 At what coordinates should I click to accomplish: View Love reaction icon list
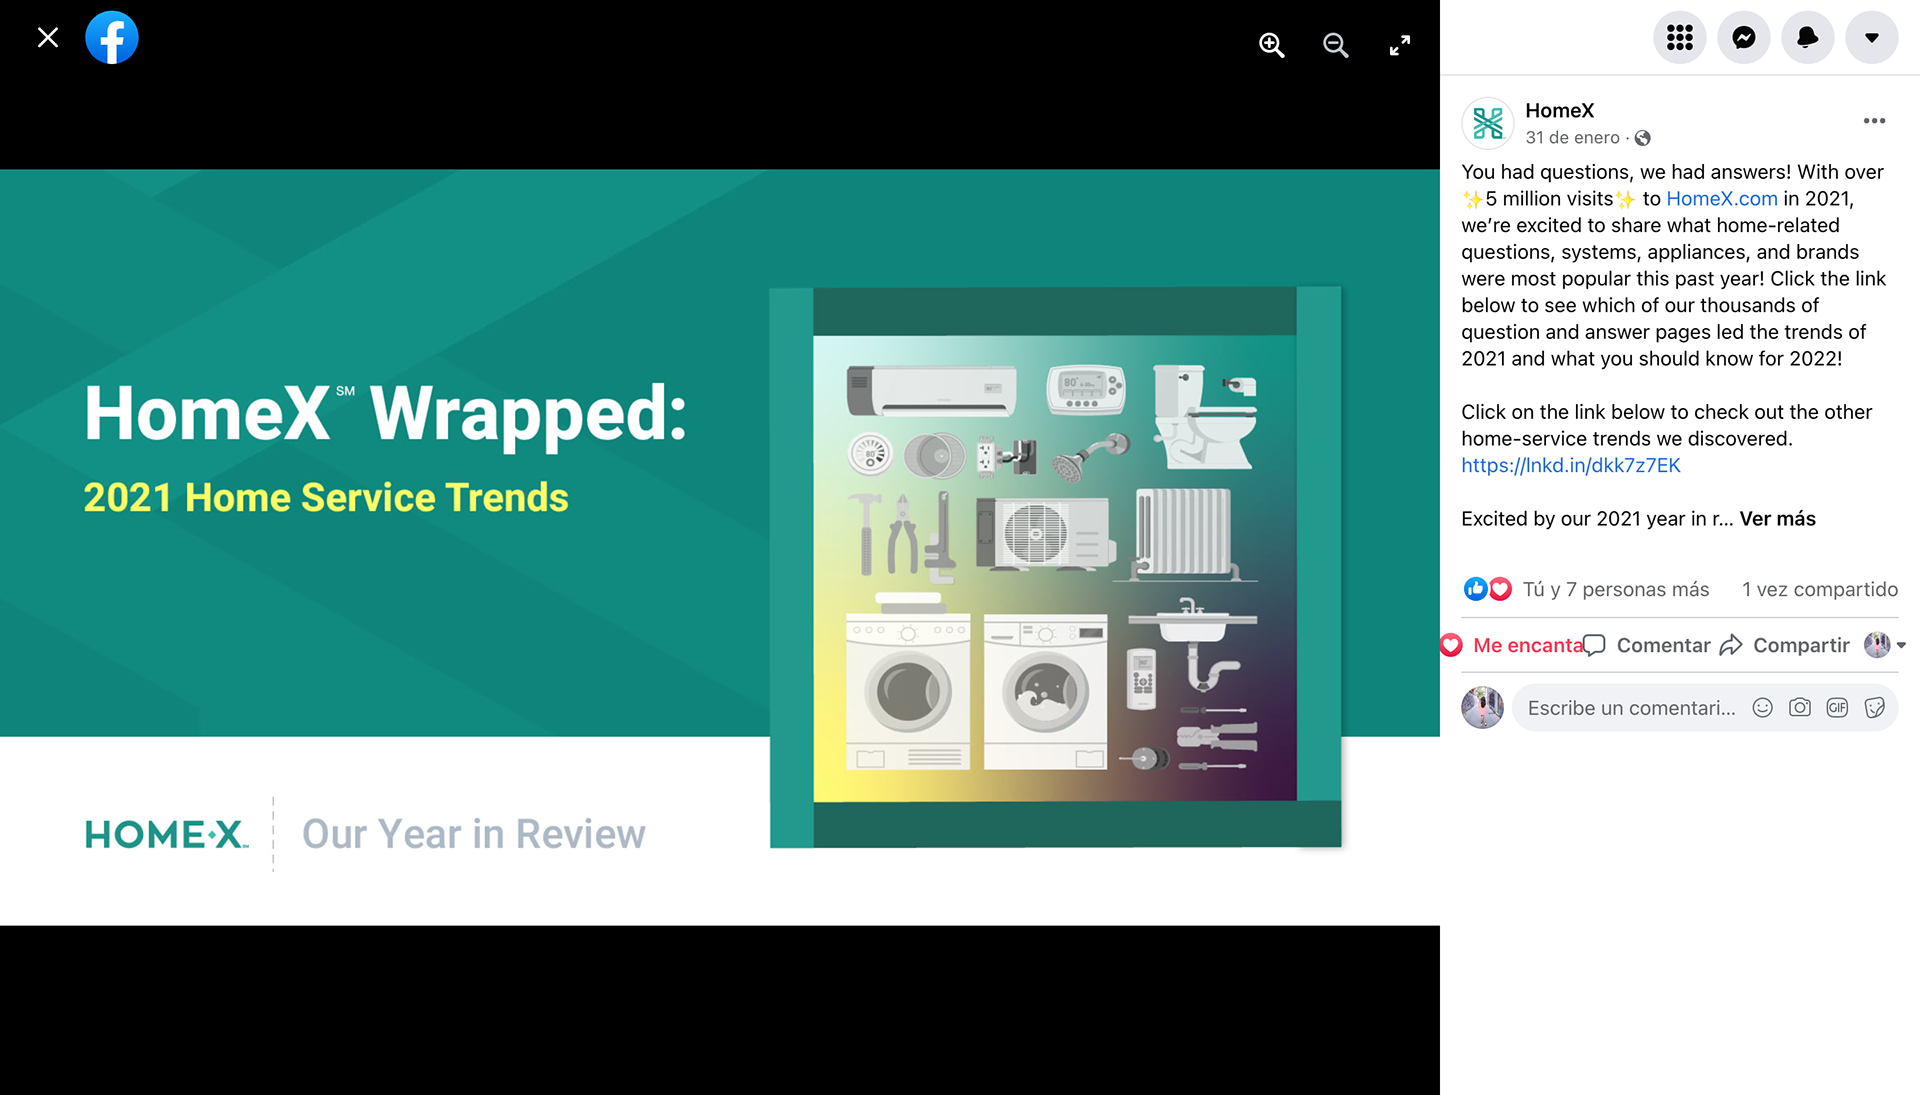(x=1500, y=589)
